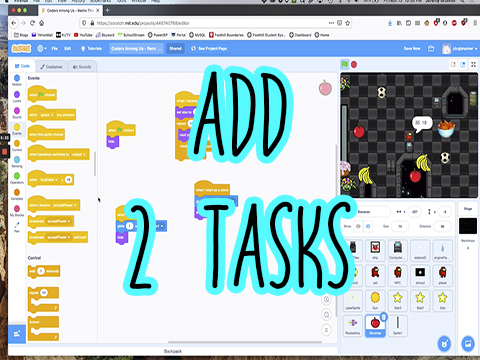Click Save Now

click(x=412, y=49)
